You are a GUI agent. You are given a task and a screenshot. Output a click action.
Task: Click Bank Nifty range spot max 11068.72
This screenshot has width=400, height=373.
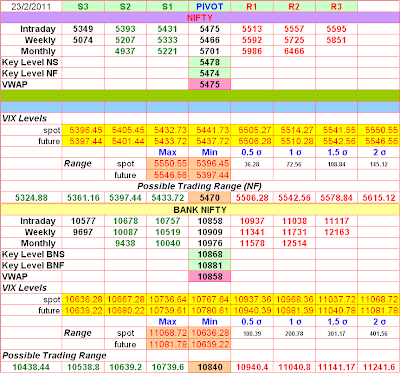(167, 333)
